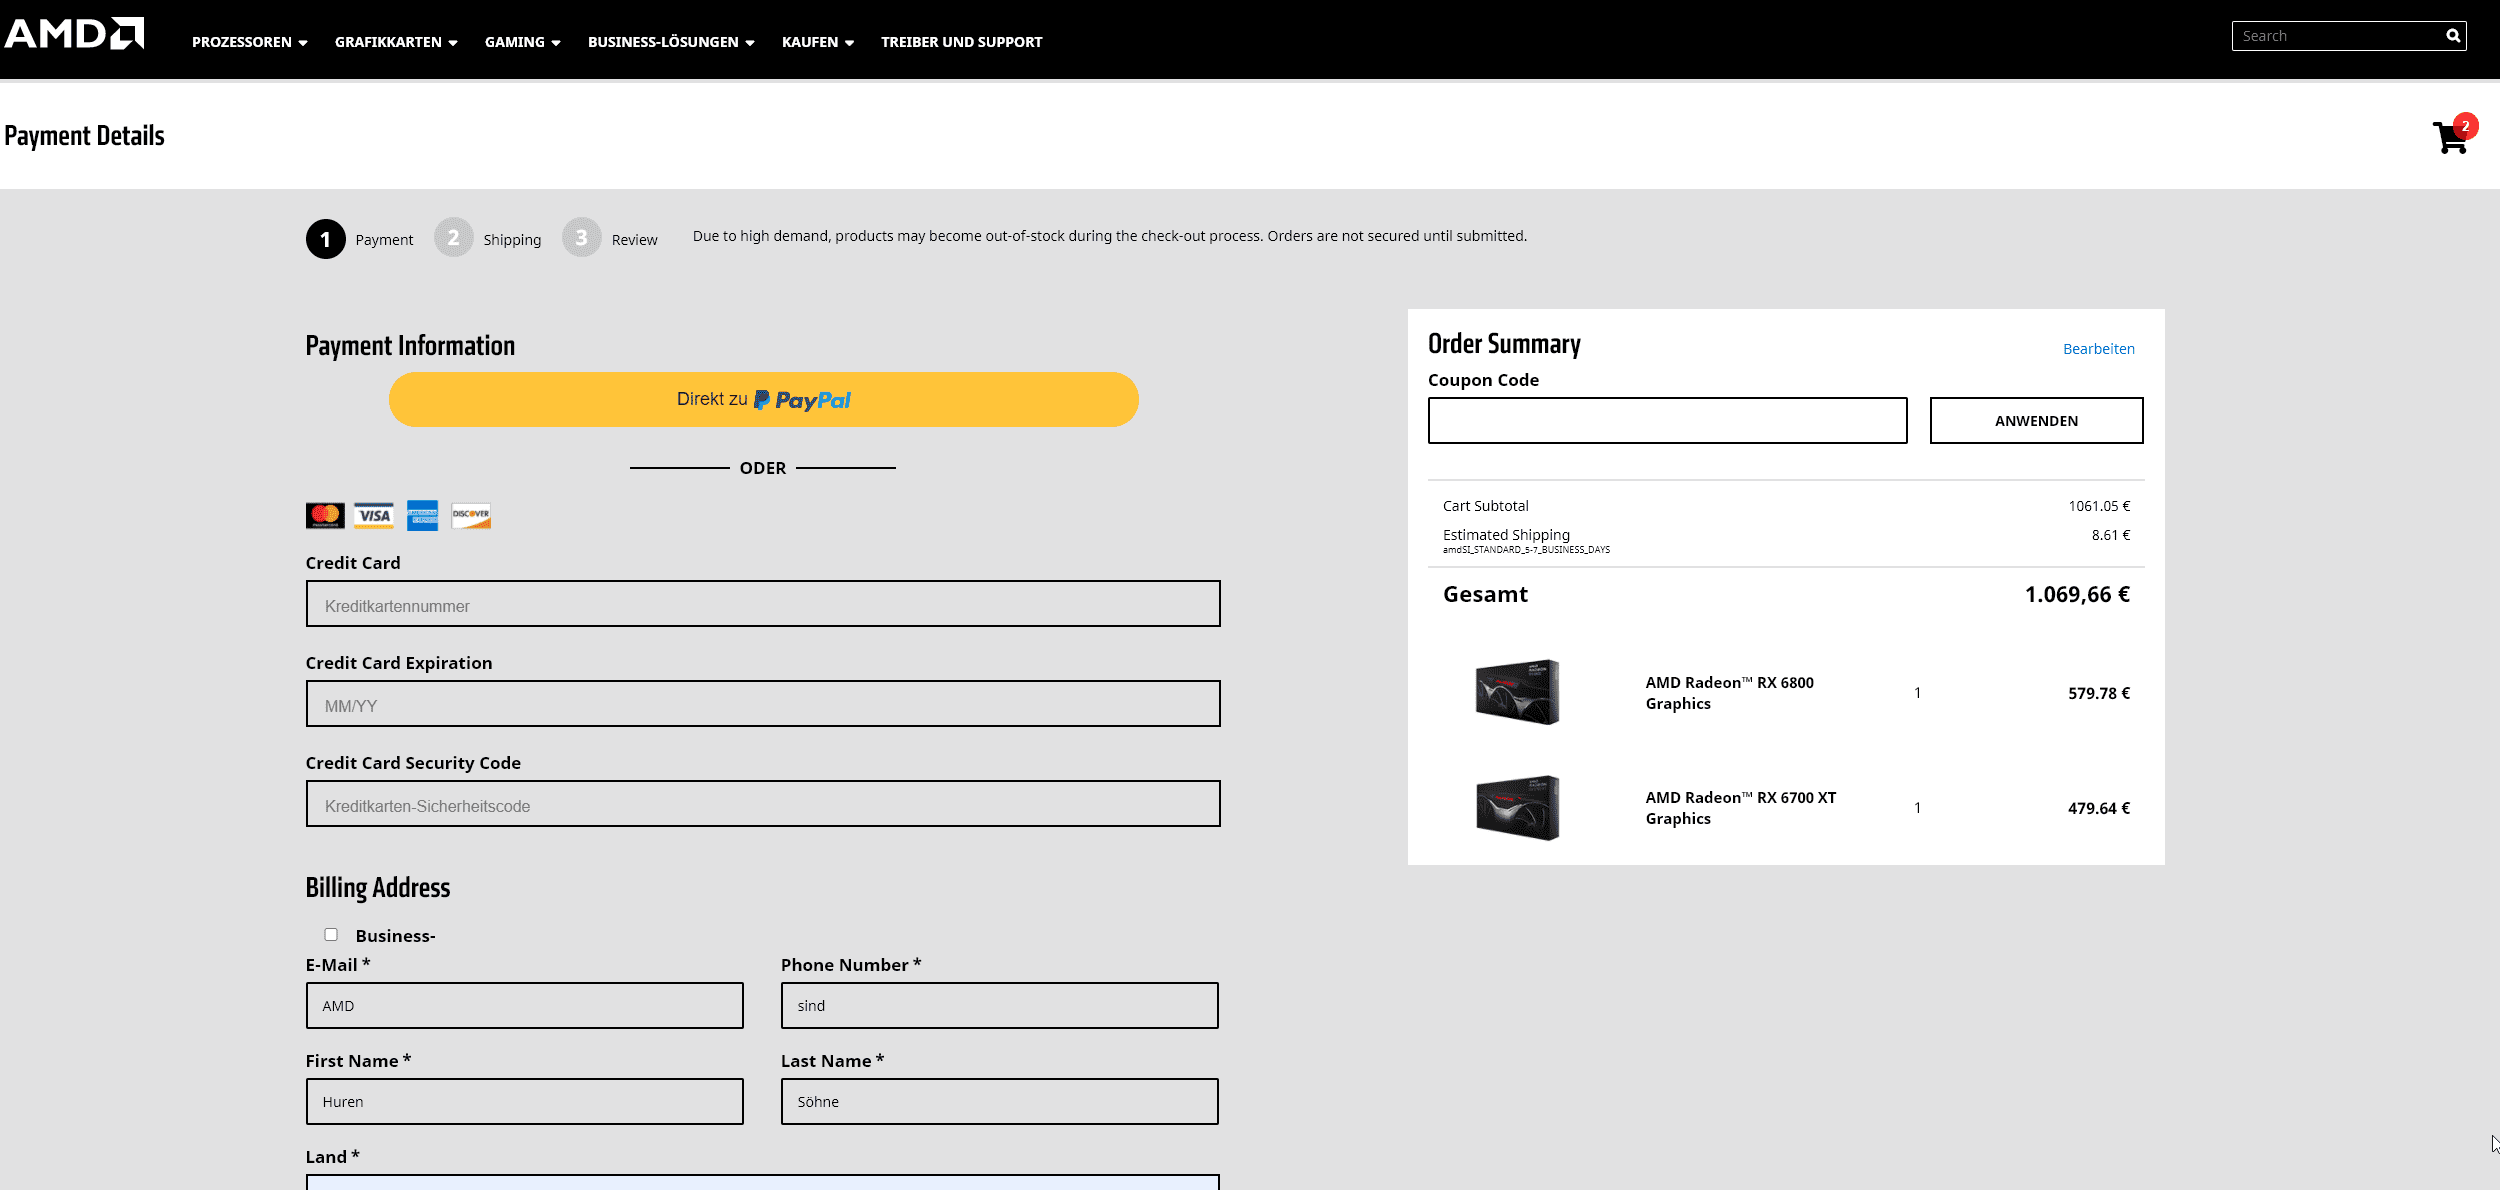Open Treiber und Support page
This screenshot has height=1190, width=2500.
click(961, 42)
